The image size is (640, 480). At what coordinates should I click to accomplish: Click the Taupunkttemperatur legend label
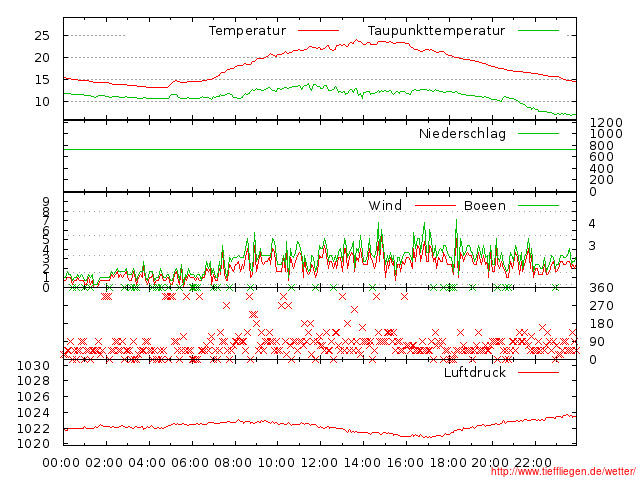pos(436,31)
